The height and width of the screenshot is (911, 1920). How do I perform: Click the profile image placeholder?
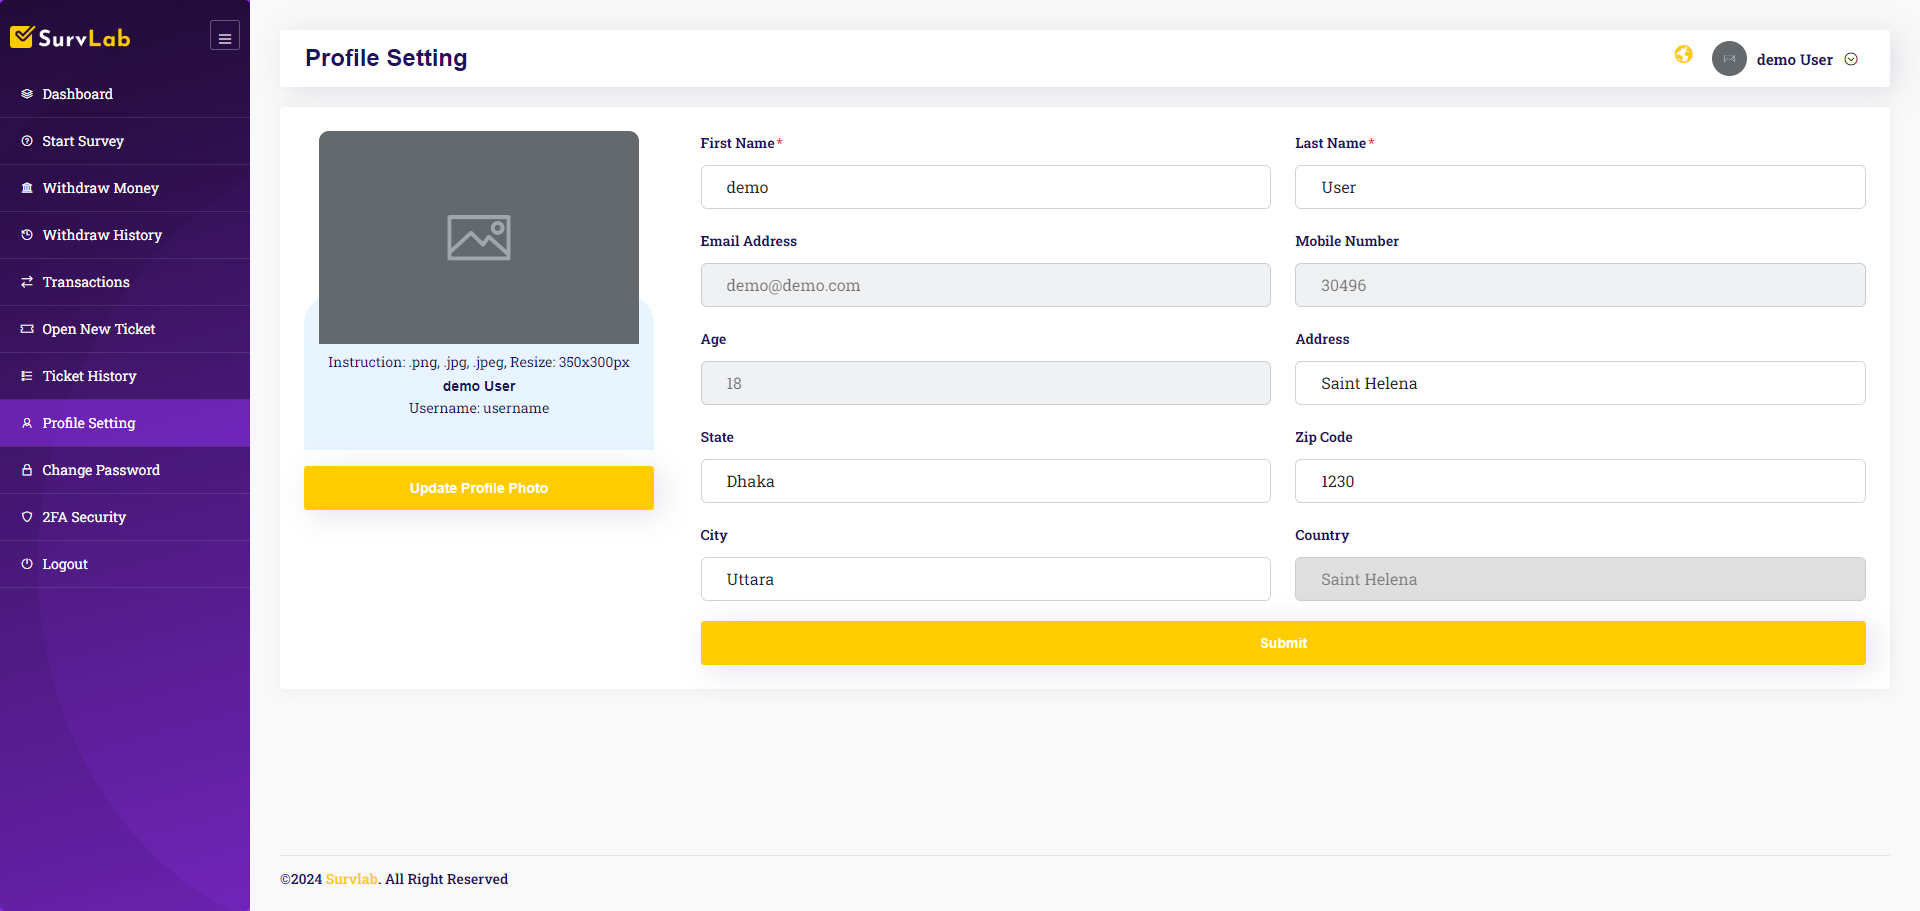click(x=478, y=237)
